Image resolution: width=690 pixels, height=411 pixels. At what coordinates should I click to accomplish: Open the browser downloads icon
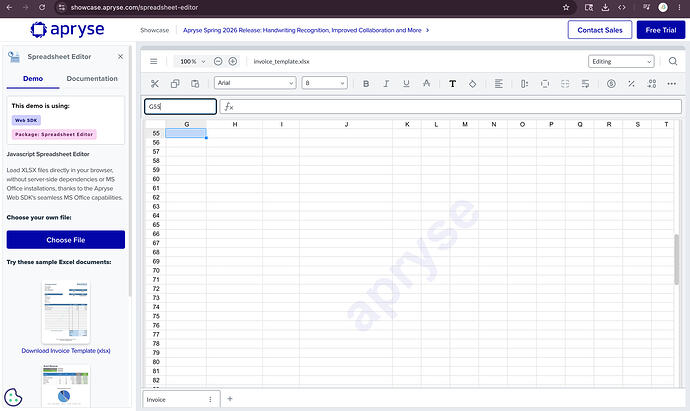(x=606, y=7)
